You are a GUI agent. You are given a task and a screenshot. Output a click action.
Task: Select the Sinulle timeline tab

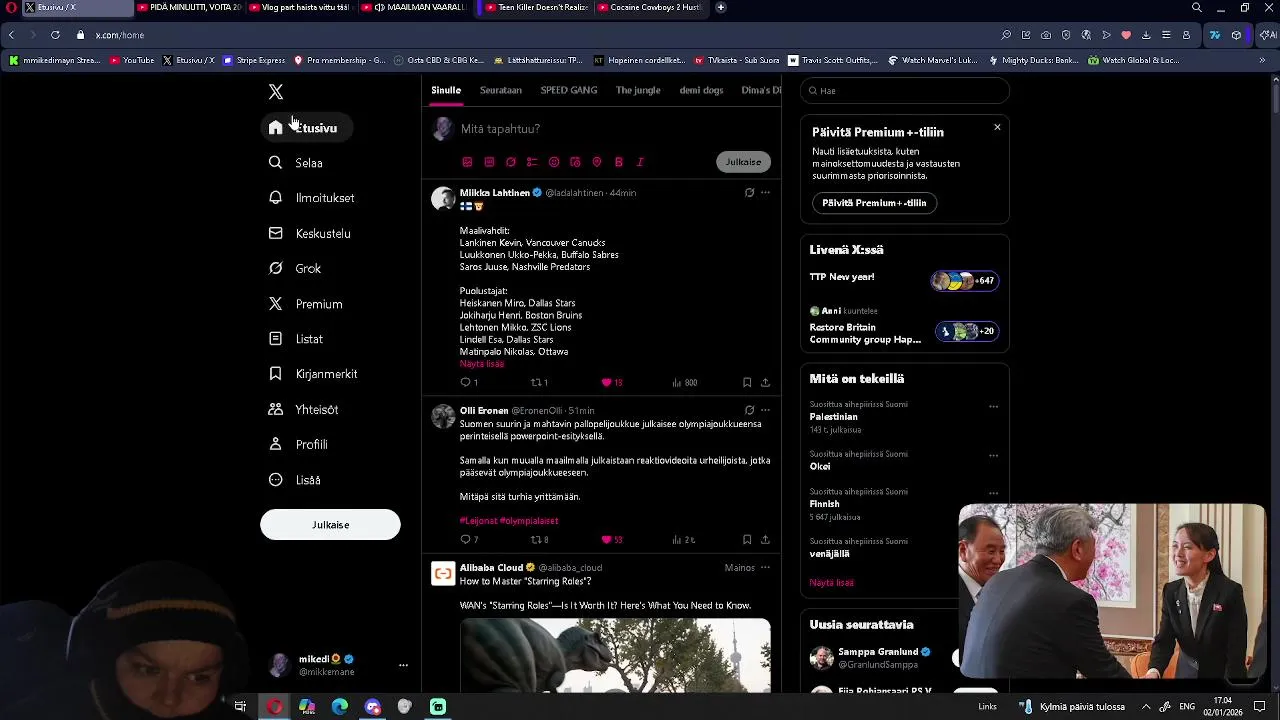point(446,90)
